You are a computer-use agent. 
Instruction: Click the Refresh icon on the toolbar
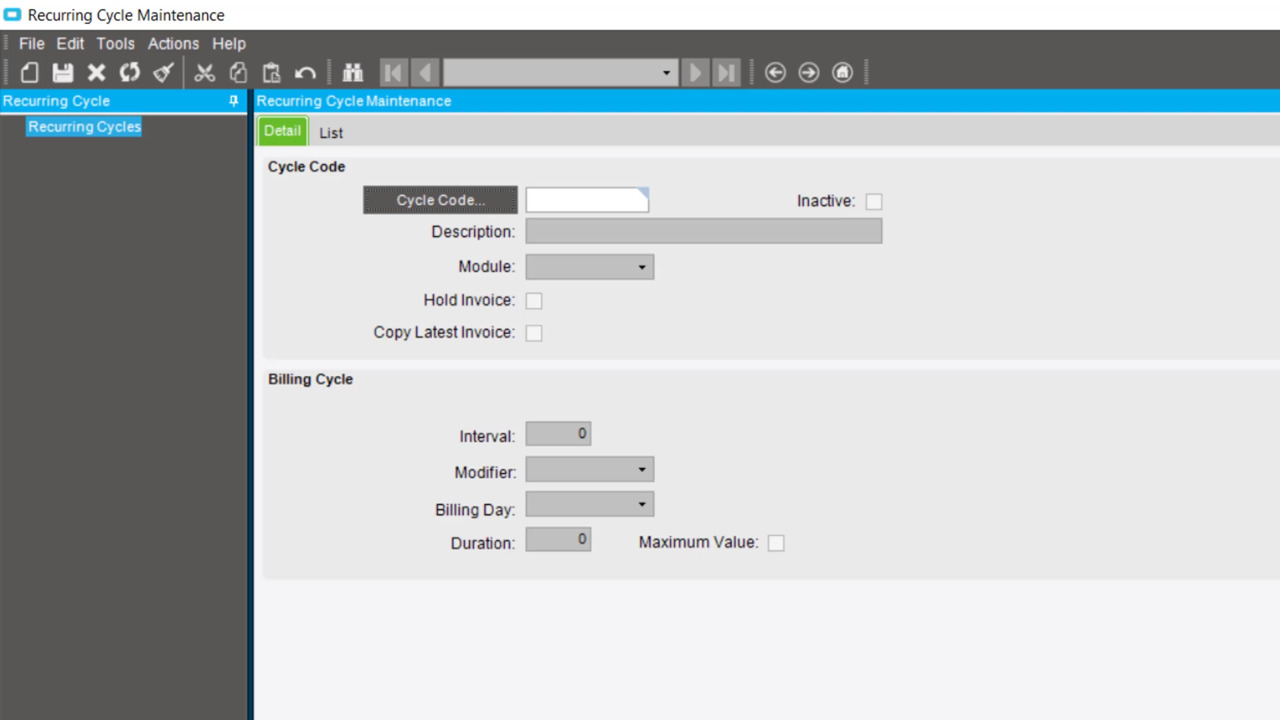[x=129, y=72]
